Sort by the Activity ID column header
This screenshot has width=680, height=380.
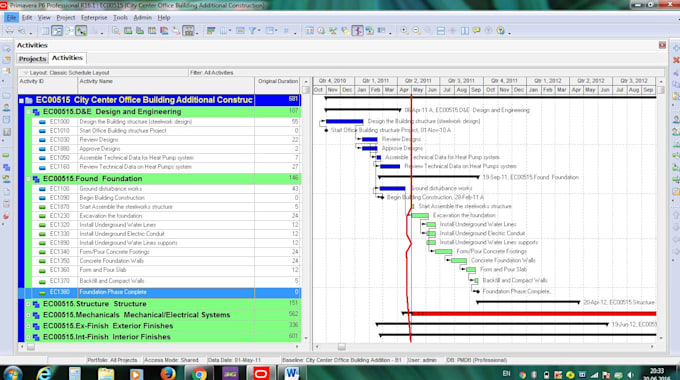click(48, 85)
